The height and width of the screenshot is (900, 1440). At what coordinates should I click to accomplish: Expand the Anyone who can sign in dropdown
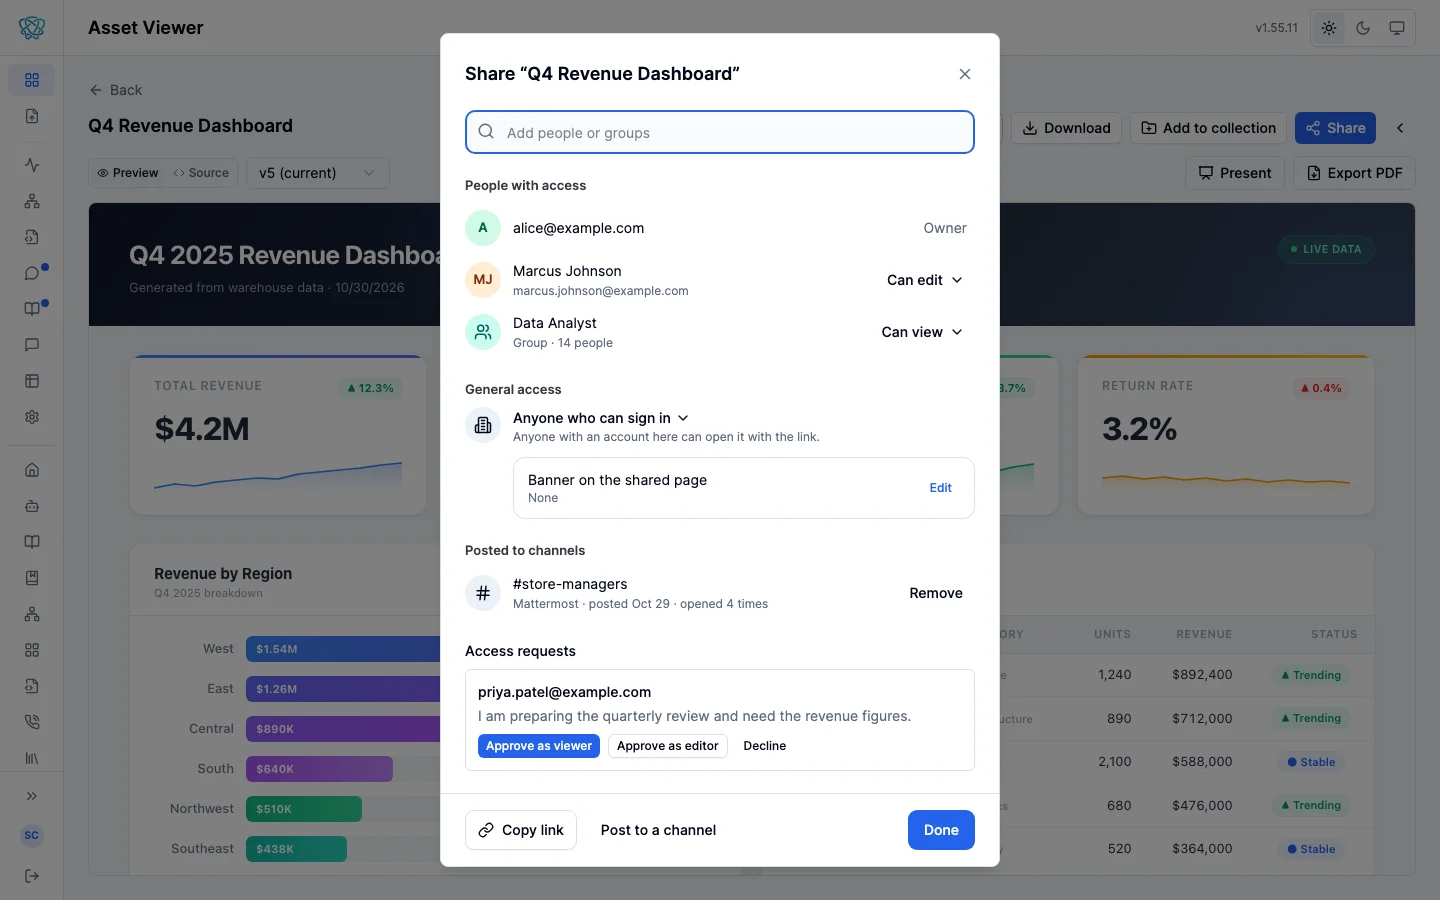coord(601,418)
